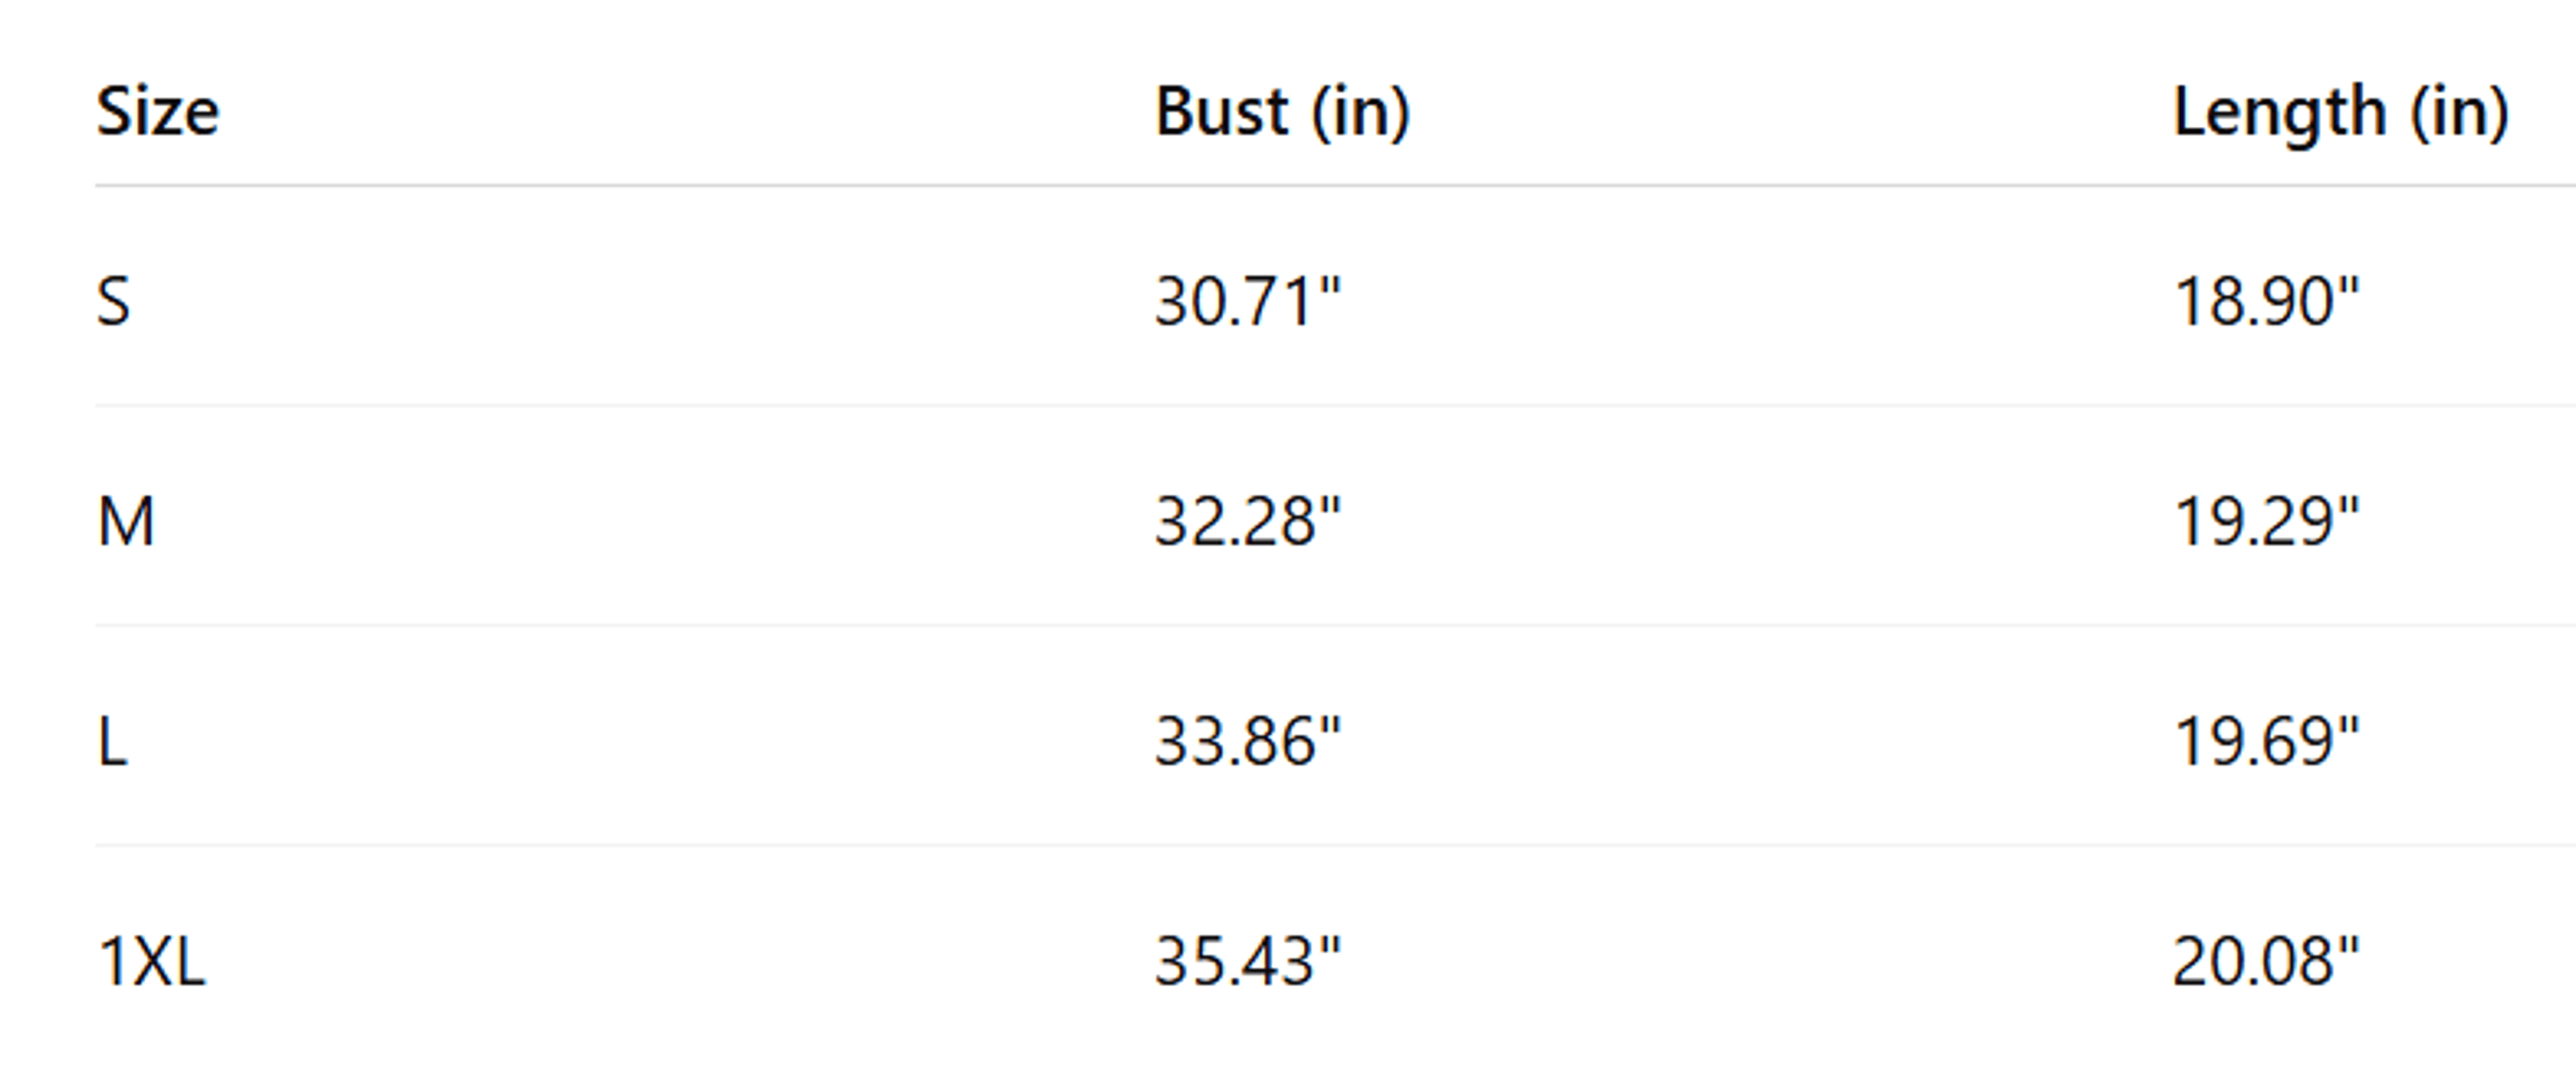Click the 18.90" length value

[x=2266, y=301]
